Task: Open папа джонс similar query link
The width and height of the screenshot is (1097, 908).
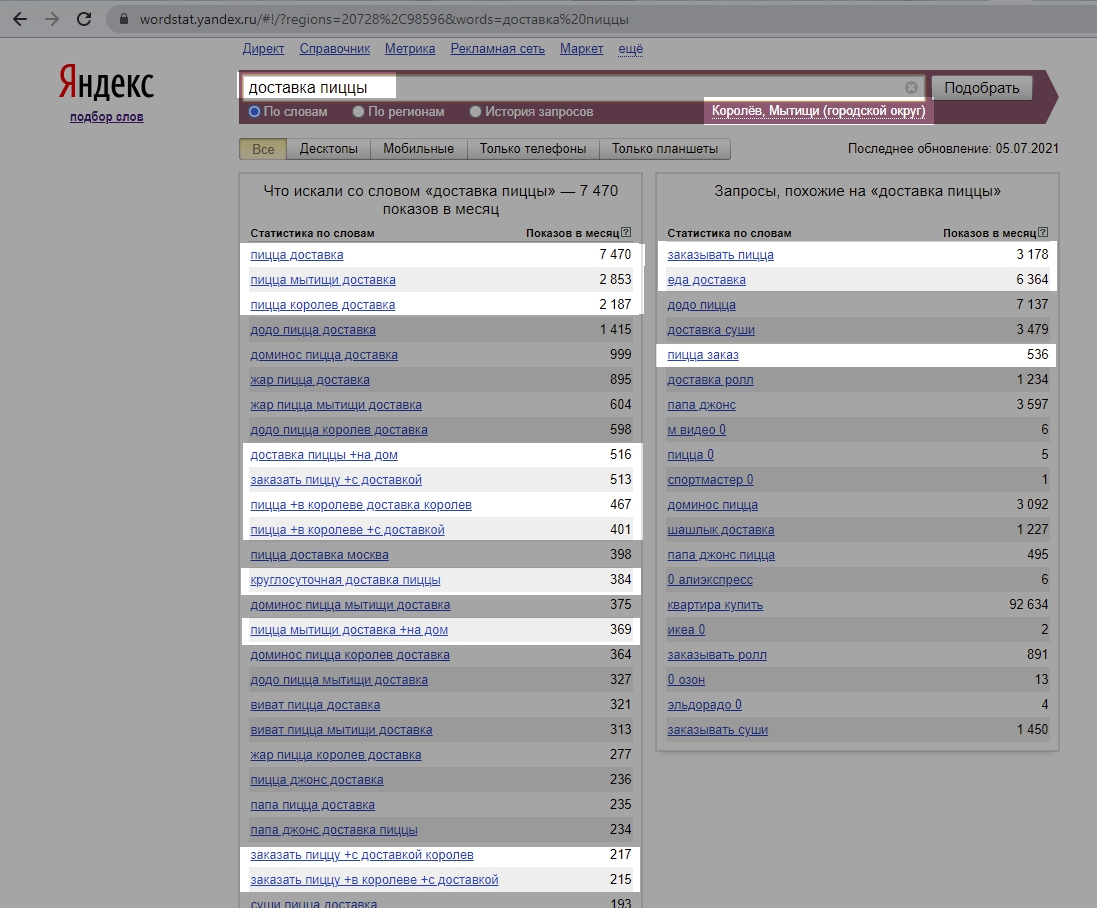Action: pos(702,405)
